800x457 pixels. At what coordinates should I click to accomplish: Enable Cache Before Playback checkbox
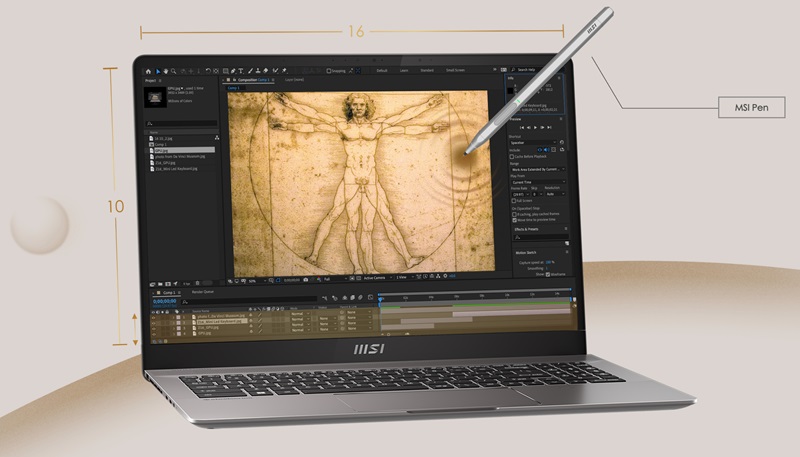click(x=512, y=157)
